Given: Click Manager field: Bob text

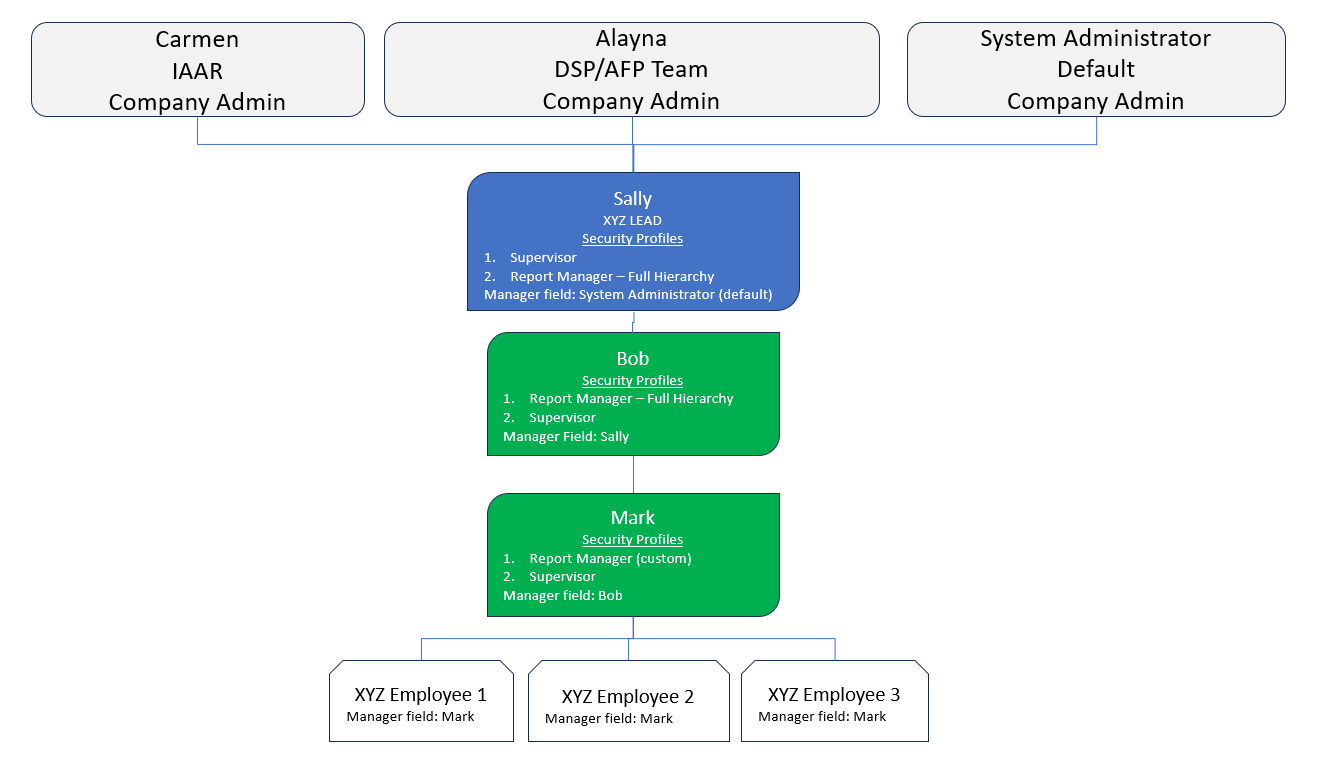Looking at the screenshot, I should [563, 595].
